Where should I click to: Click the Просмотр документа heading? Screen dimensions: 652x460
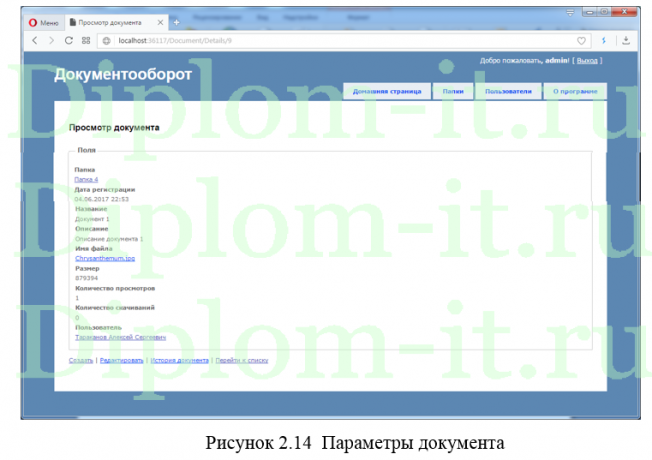114,128
